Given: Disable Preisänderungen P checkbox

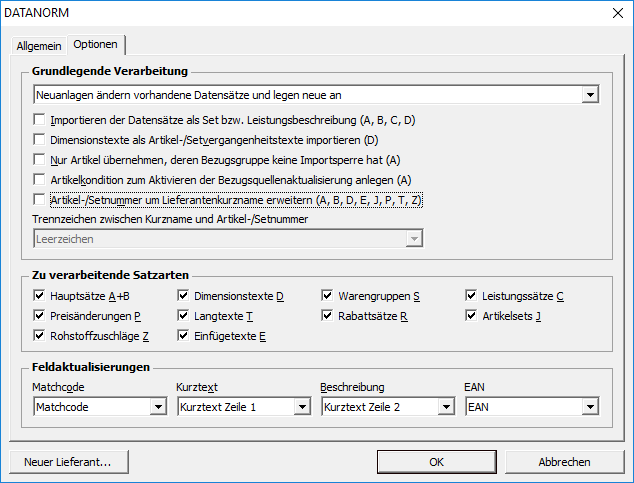Looking at the screenshot, I should pyautogui.click(x=39, y=316).
